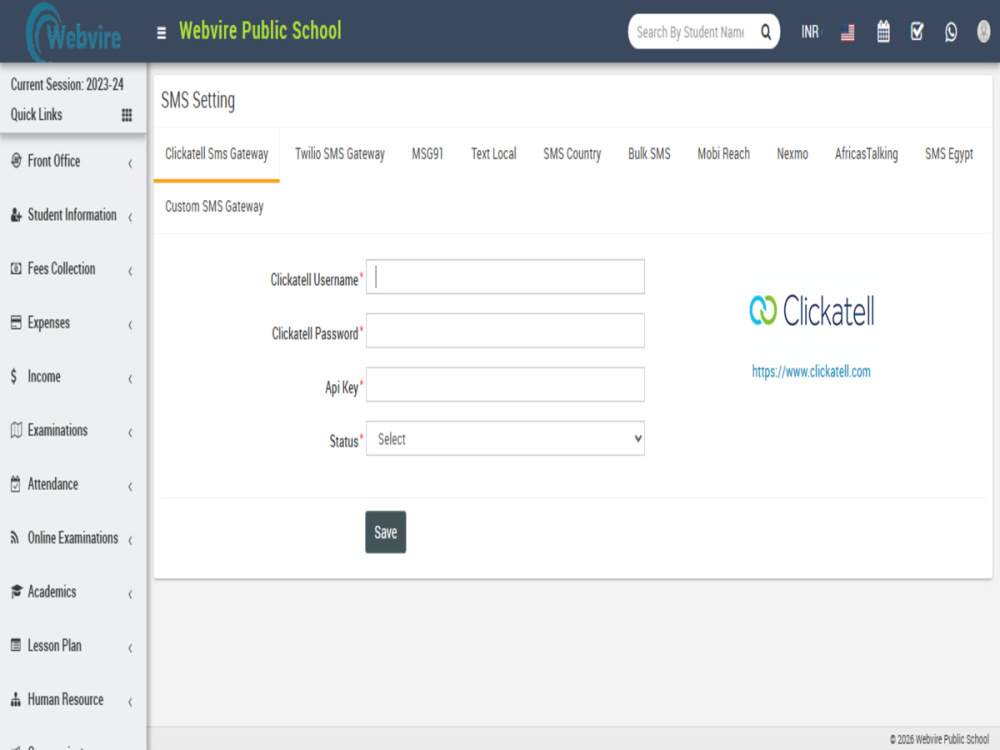Click the Academics graduation cap icon

(17, 592)
